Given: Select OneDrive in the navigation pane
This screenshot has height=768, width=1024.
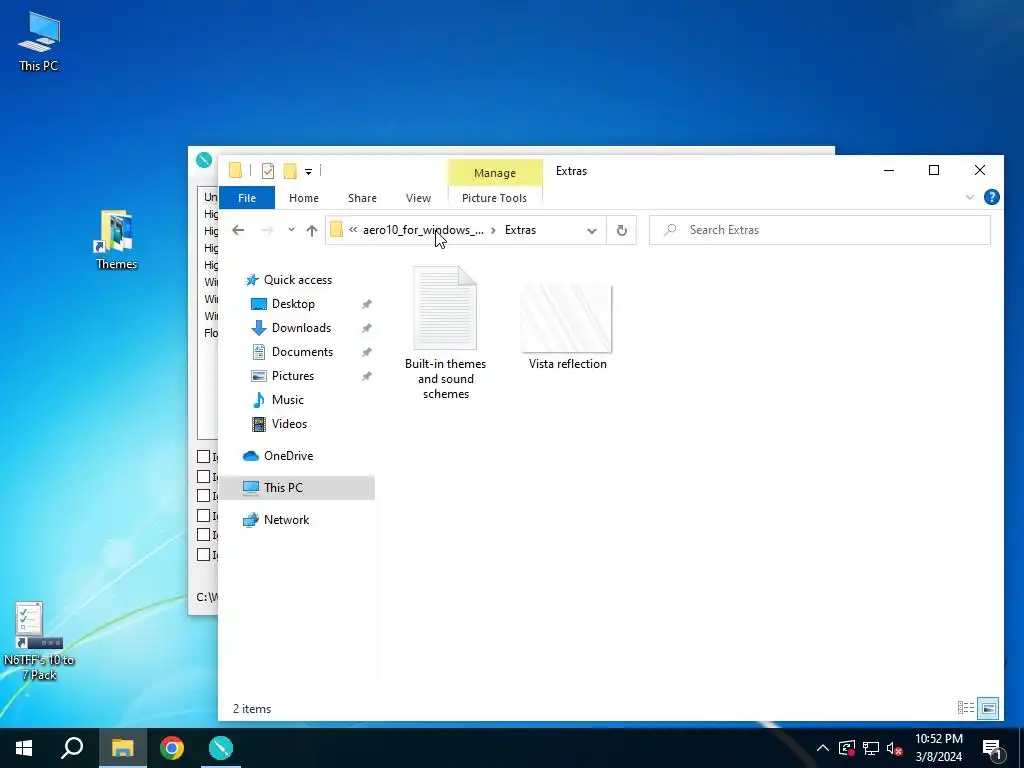Looking at the screenshot, I should pos(288,456).
